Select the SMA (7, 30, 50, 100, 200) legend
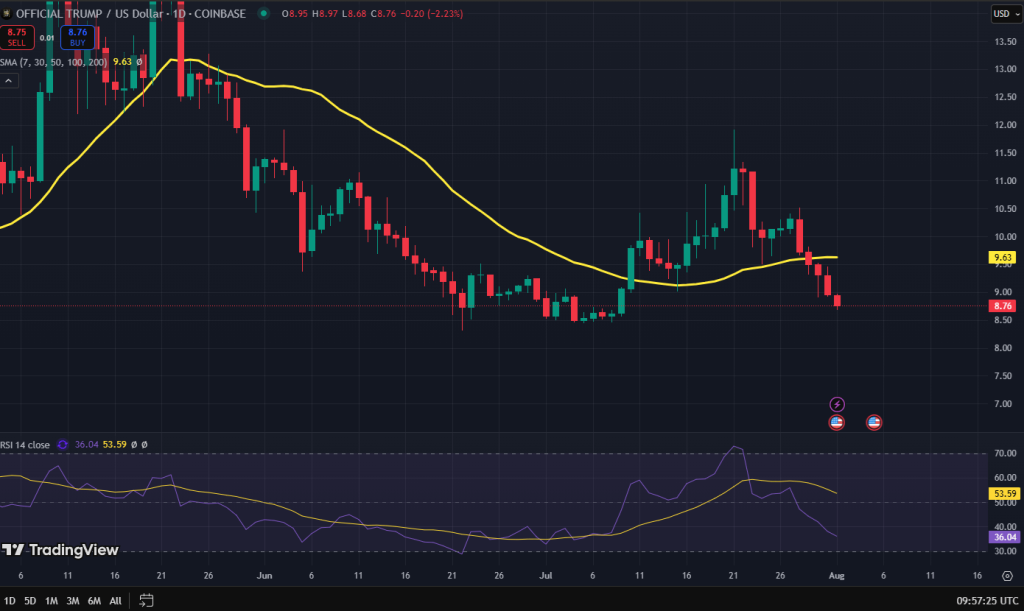 tap(54, 62)
